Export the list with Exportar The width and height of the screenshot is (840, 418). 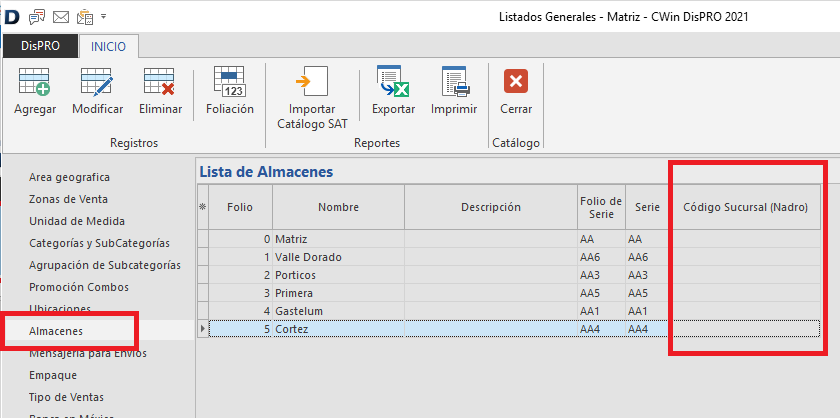pos(393,81)
